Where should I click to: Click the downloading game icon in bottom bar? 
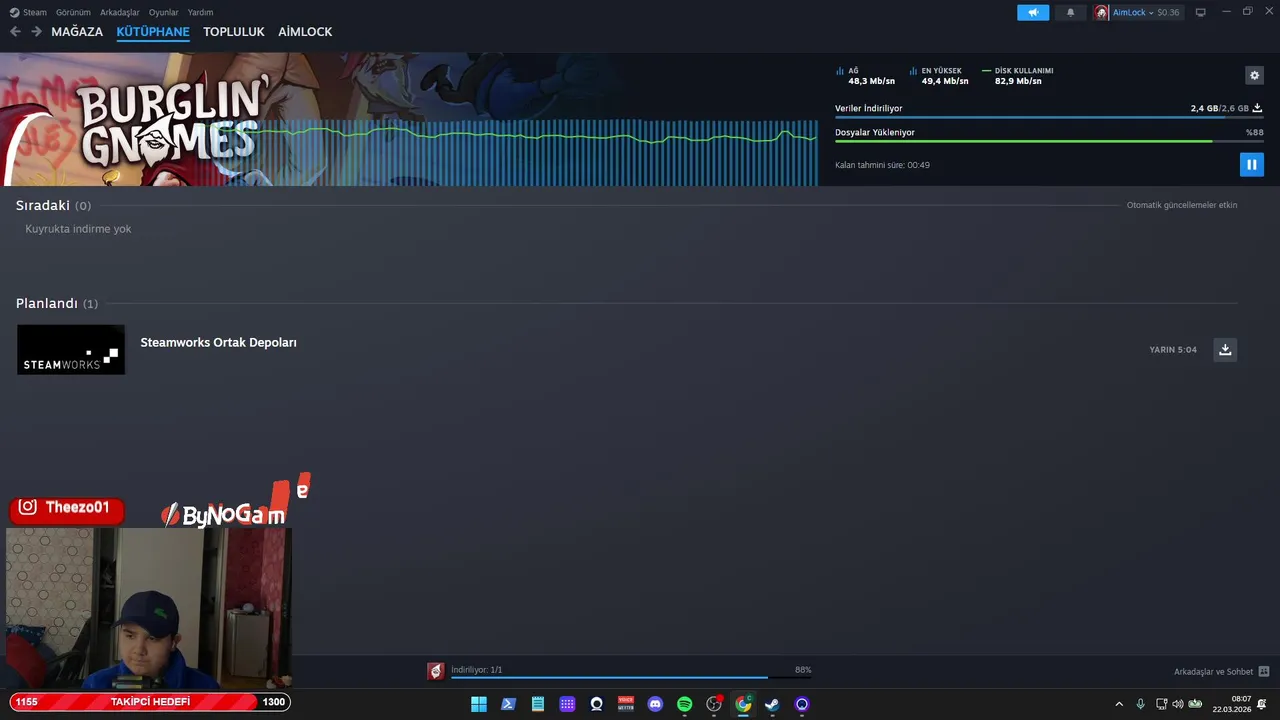pos(435,671)
